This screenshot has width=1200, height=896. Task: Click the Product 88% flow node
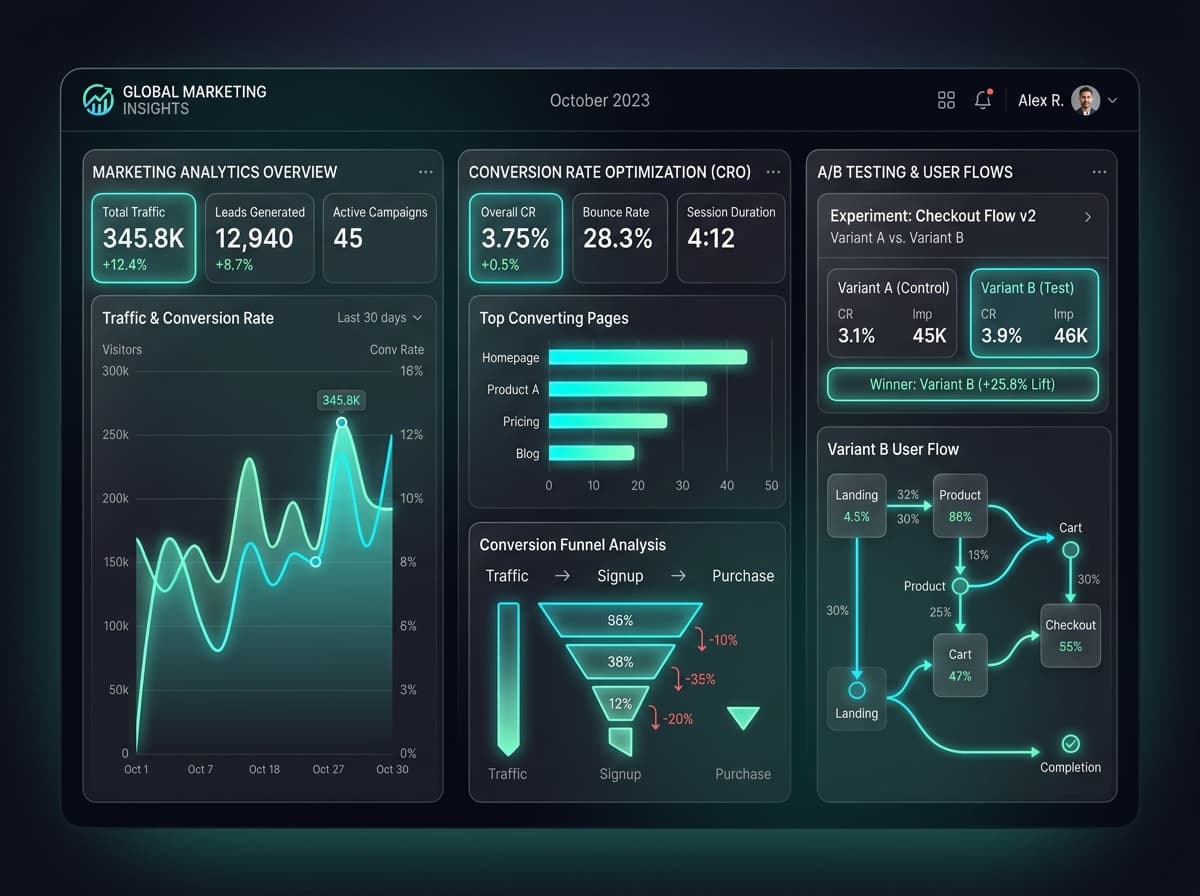point(960,505)
